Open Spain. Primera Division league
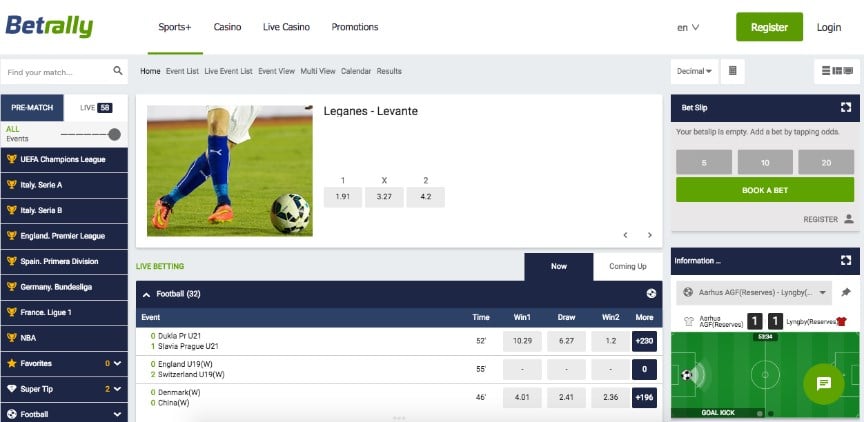 click(64, 261)
